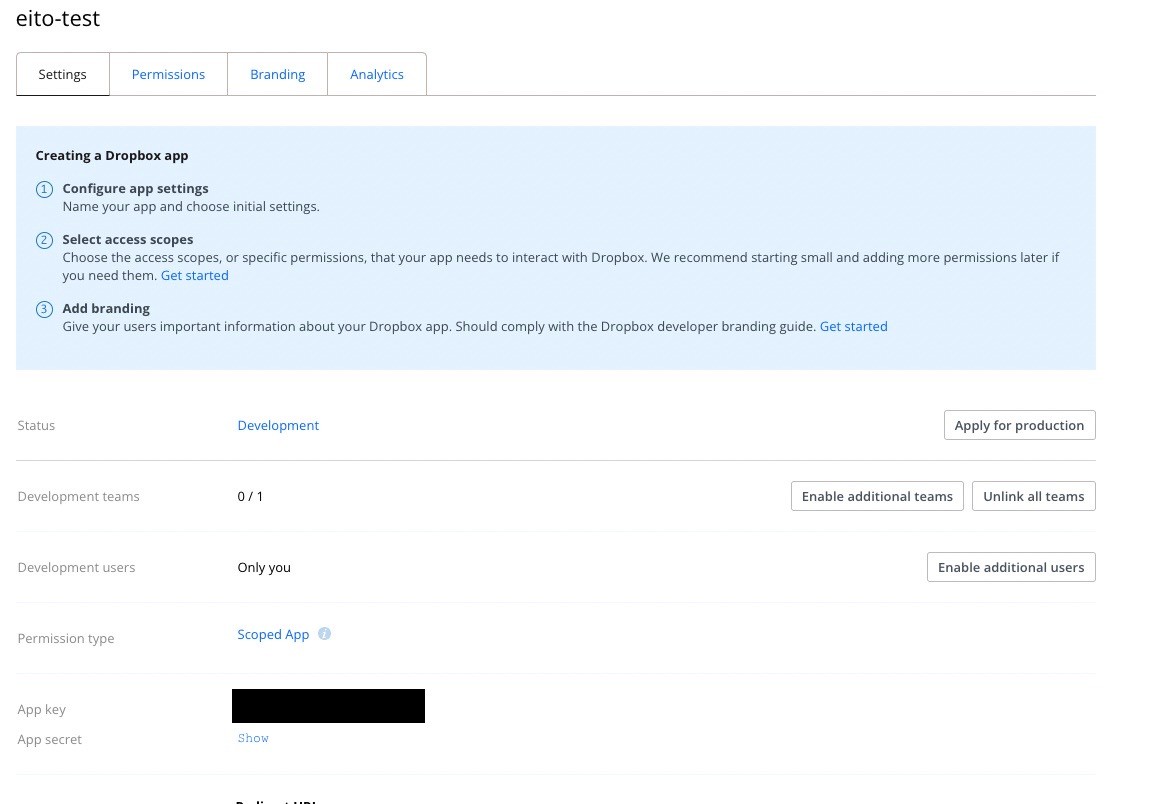
Task: Follow Get started link under Add branding
Action: (x=854, y=326)
